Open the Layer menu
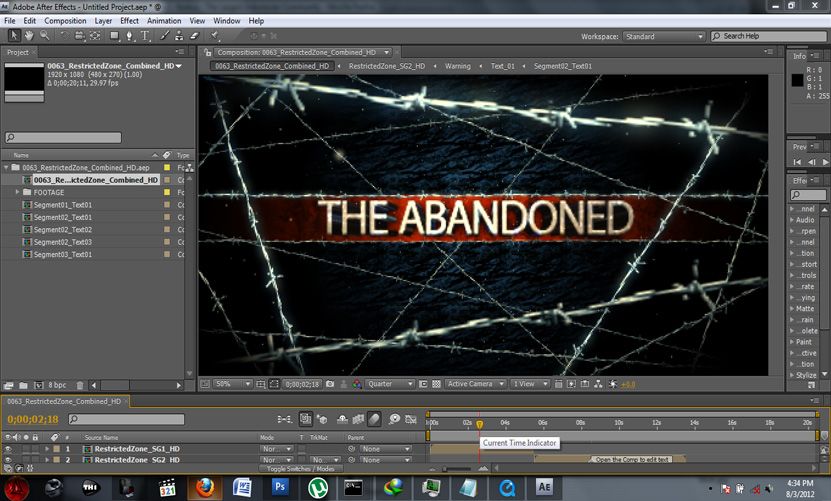This screenshot has height=501, width=831. tap(103, 21)
